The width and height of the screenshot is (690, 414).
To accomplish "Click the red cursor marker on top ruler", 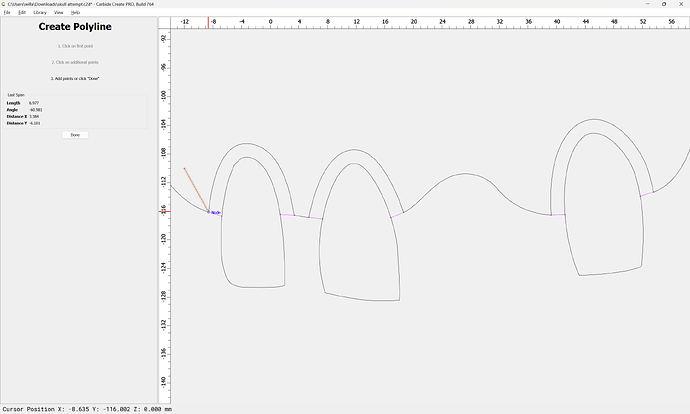I will [208, 21].
